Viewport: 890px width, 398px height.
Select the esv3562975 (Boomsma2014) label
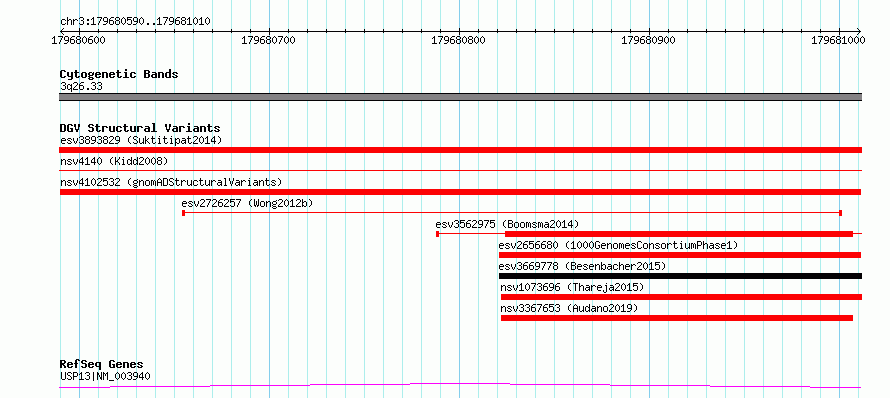click(x=507, y=224)
